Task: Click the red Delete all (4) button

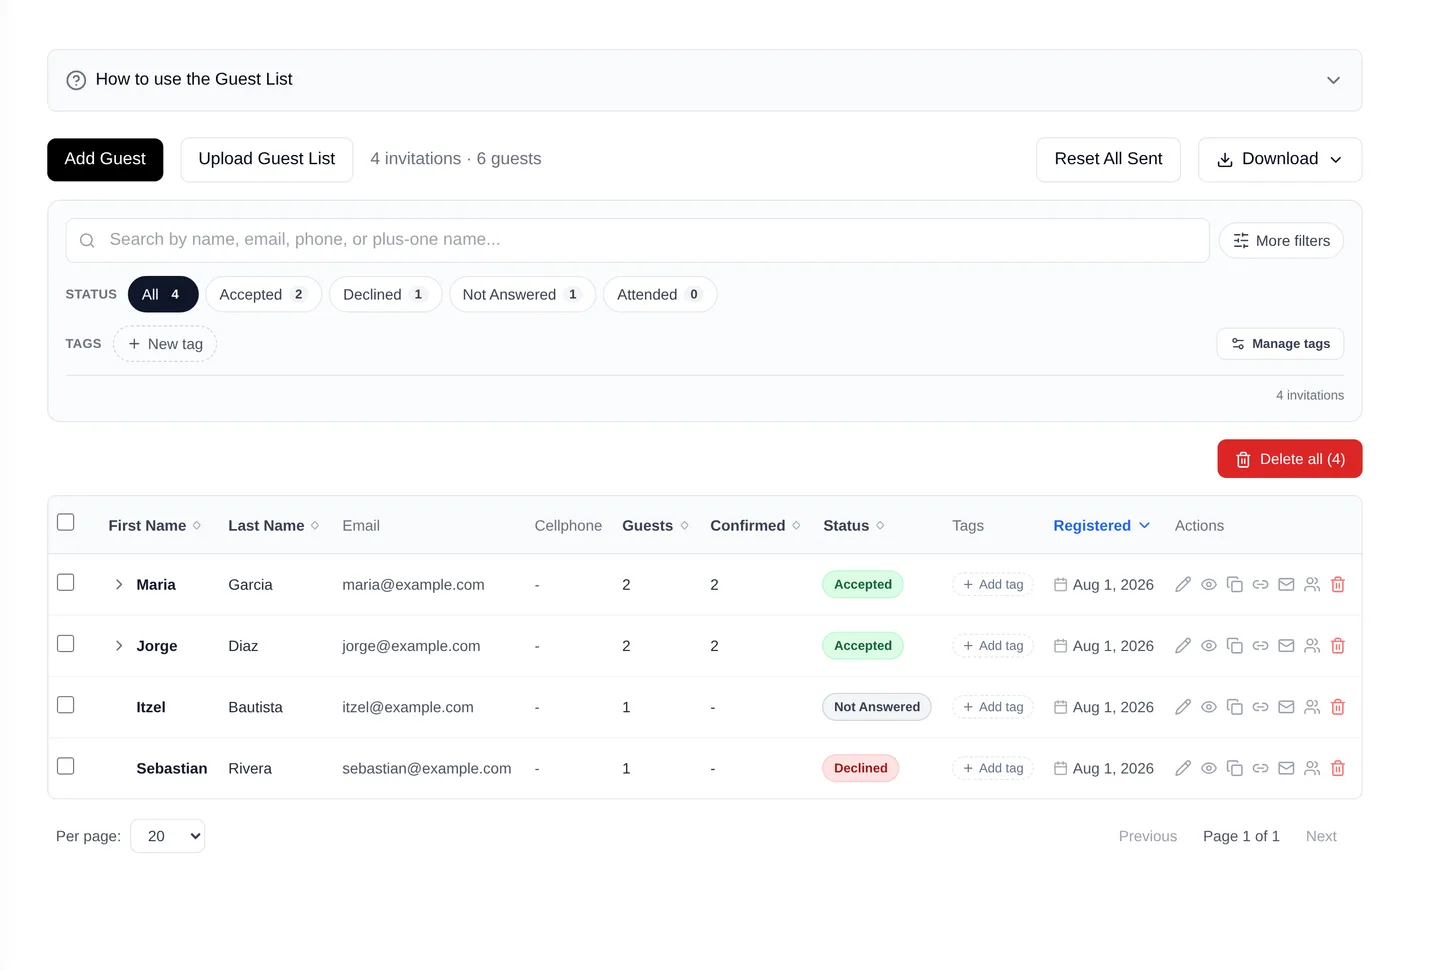Action: pos(1290,459)
